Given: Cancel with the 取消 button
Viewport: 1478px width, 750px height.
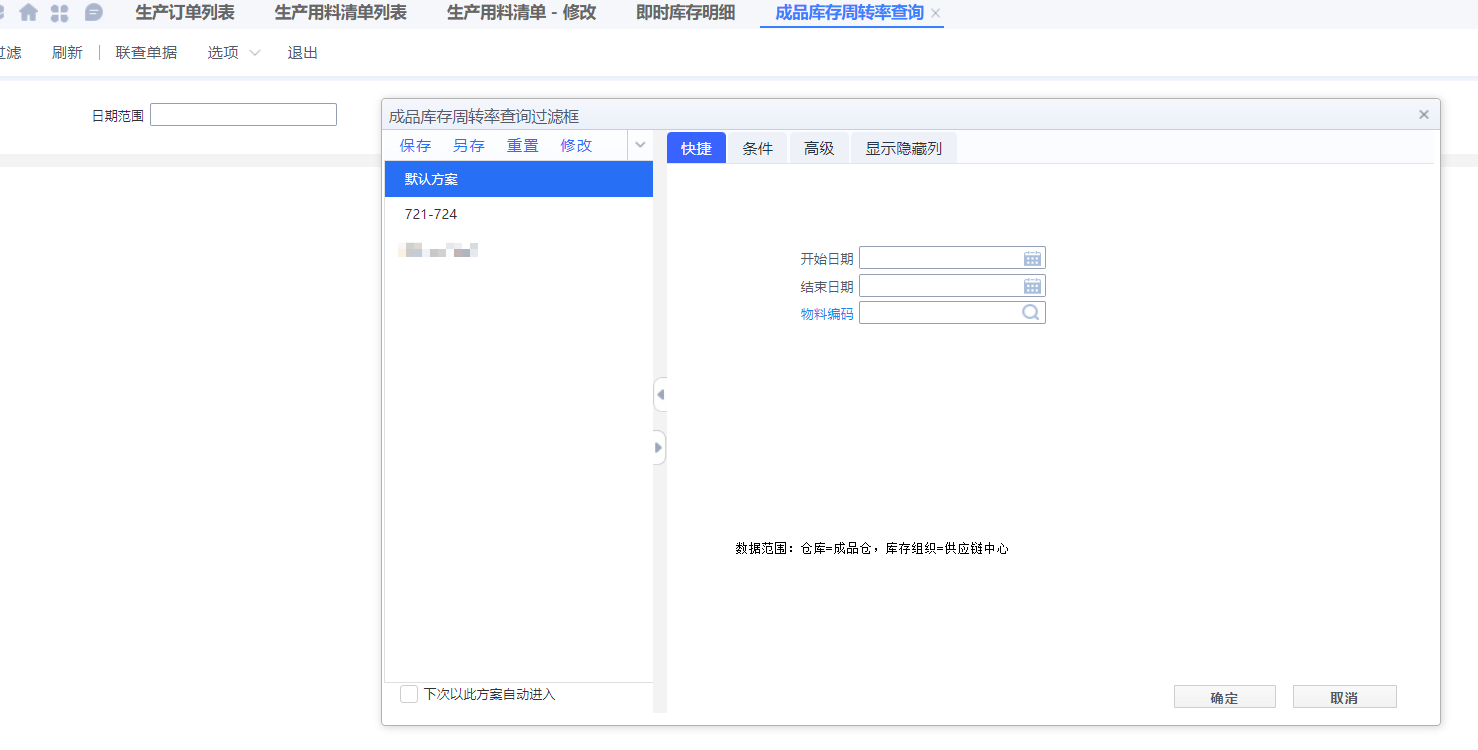Looking at the screenshot, I should point(1345,697).
